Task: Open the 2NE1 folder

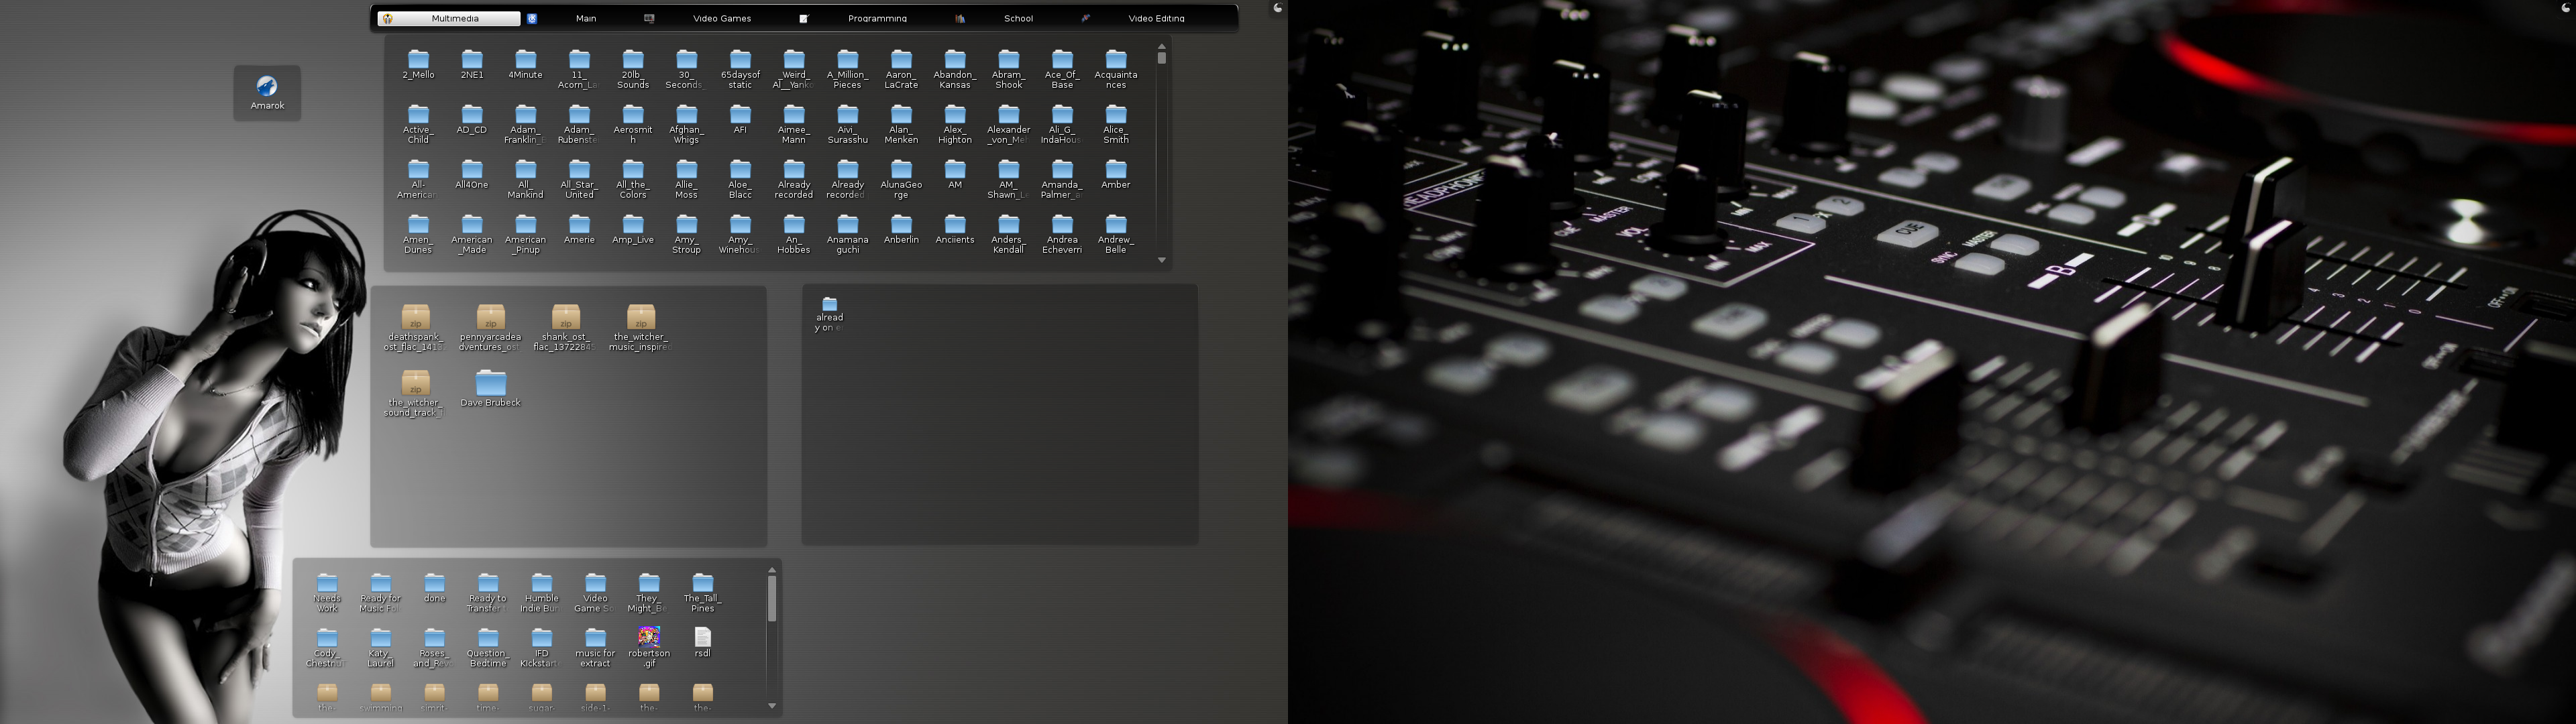Action: [472, 64]
